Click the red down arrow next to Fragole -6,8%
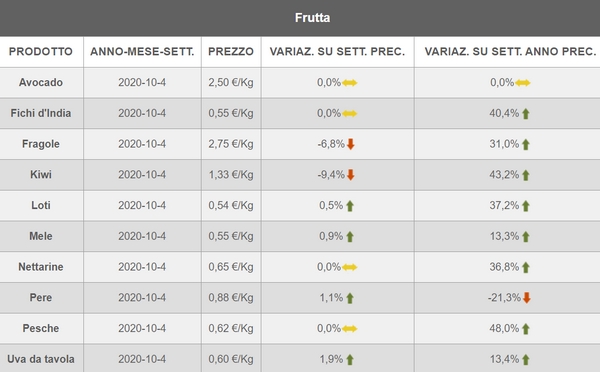The height and width of the screenshot is (372, 600). click(x=351, y=144)
